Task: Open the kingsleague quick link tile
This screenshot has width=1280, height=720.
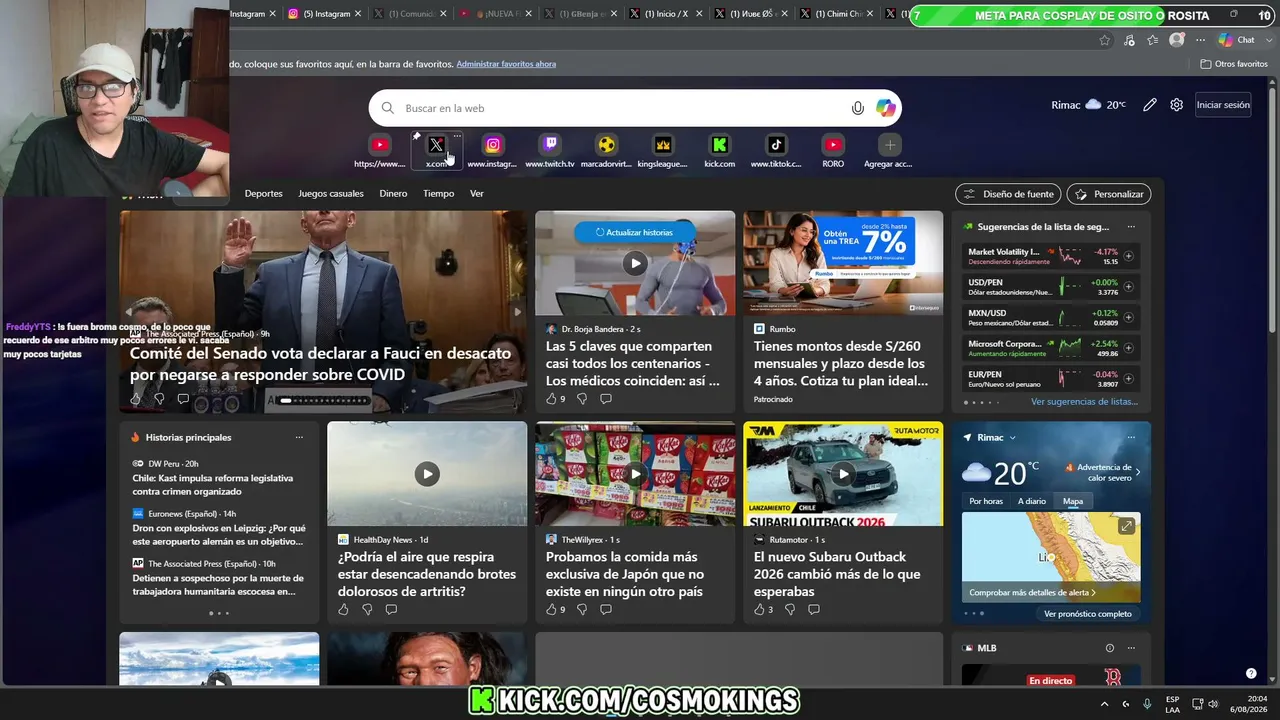Action: click(663, 150)
